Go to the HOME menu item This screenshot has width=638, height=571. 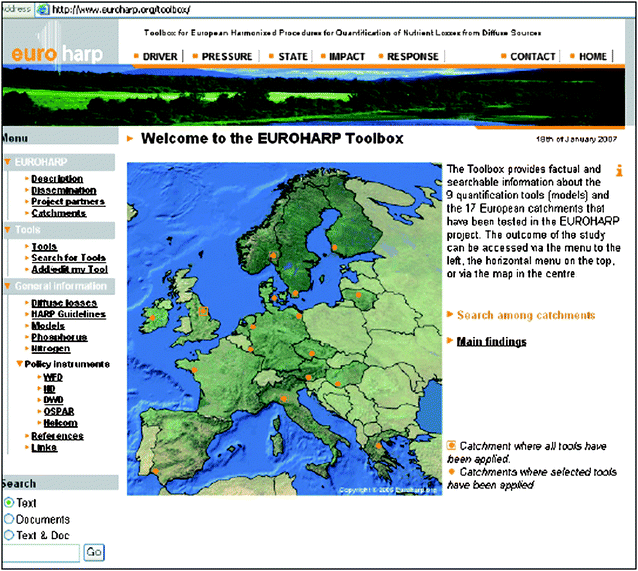pos(593,57)
